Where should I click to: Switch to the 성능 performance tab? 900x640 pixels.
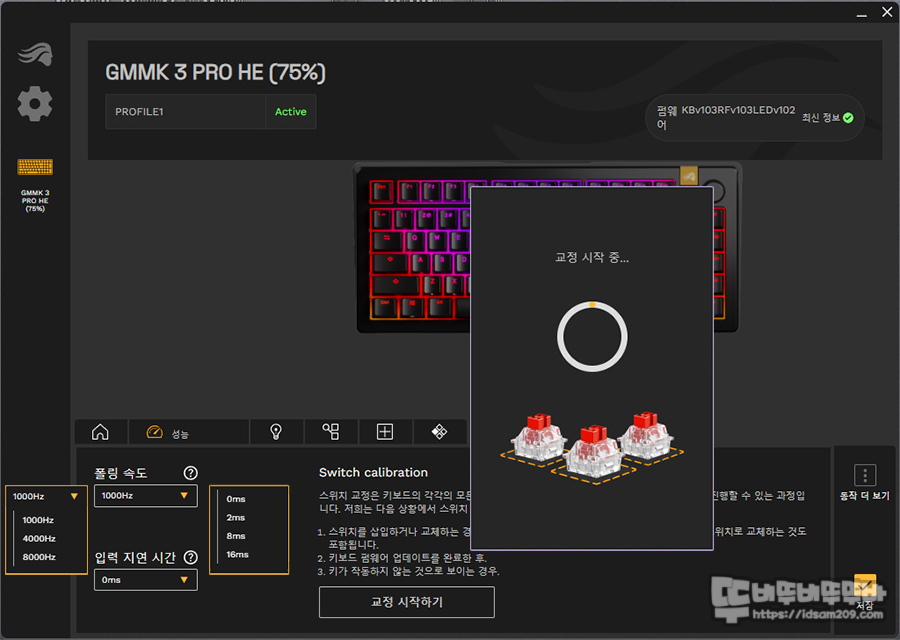(189, 432)
